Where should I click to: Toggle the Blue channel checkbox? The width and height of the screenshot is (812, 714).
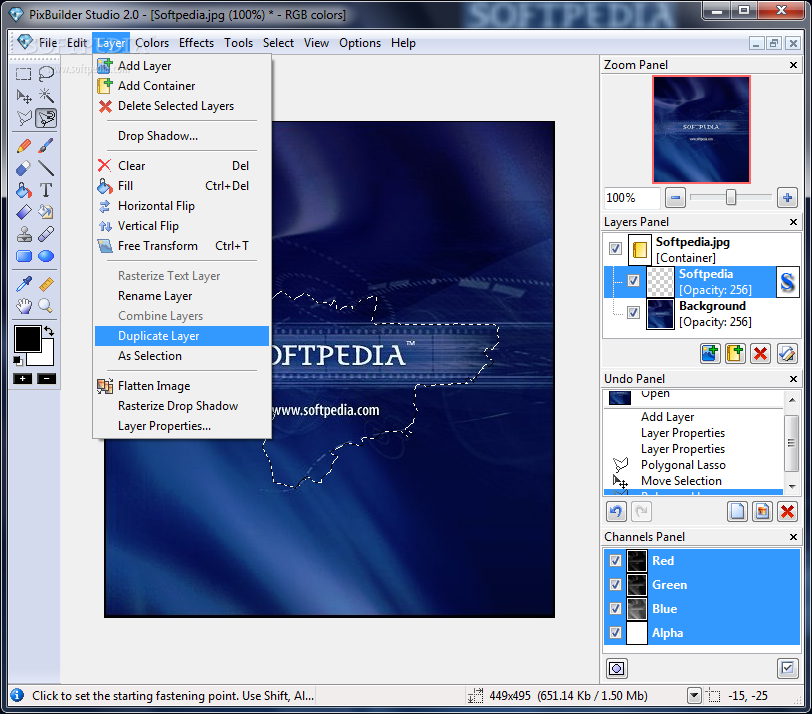tap(615, 608)
